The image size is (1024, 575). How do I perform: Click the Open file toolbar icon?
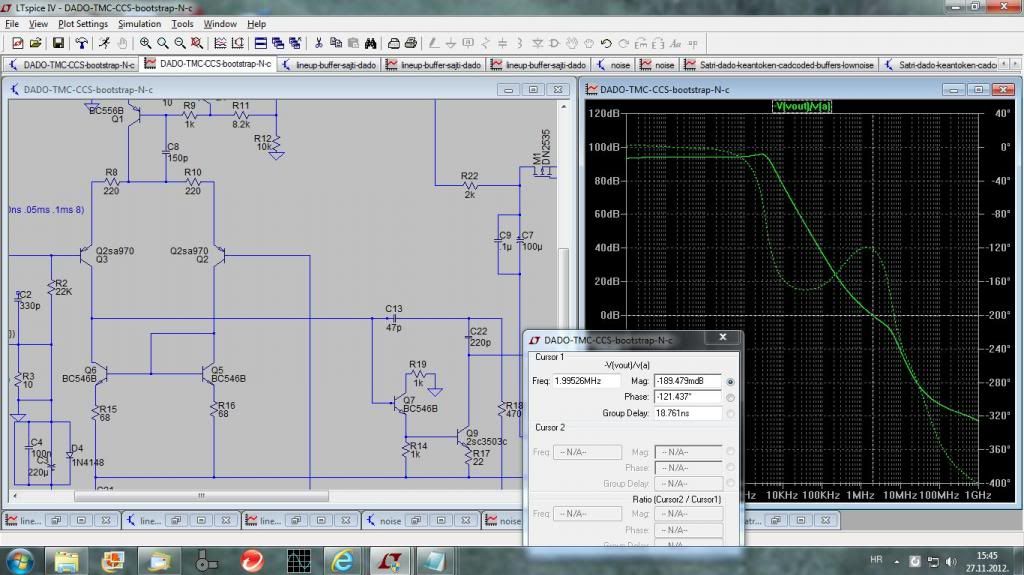coord(35,43)
